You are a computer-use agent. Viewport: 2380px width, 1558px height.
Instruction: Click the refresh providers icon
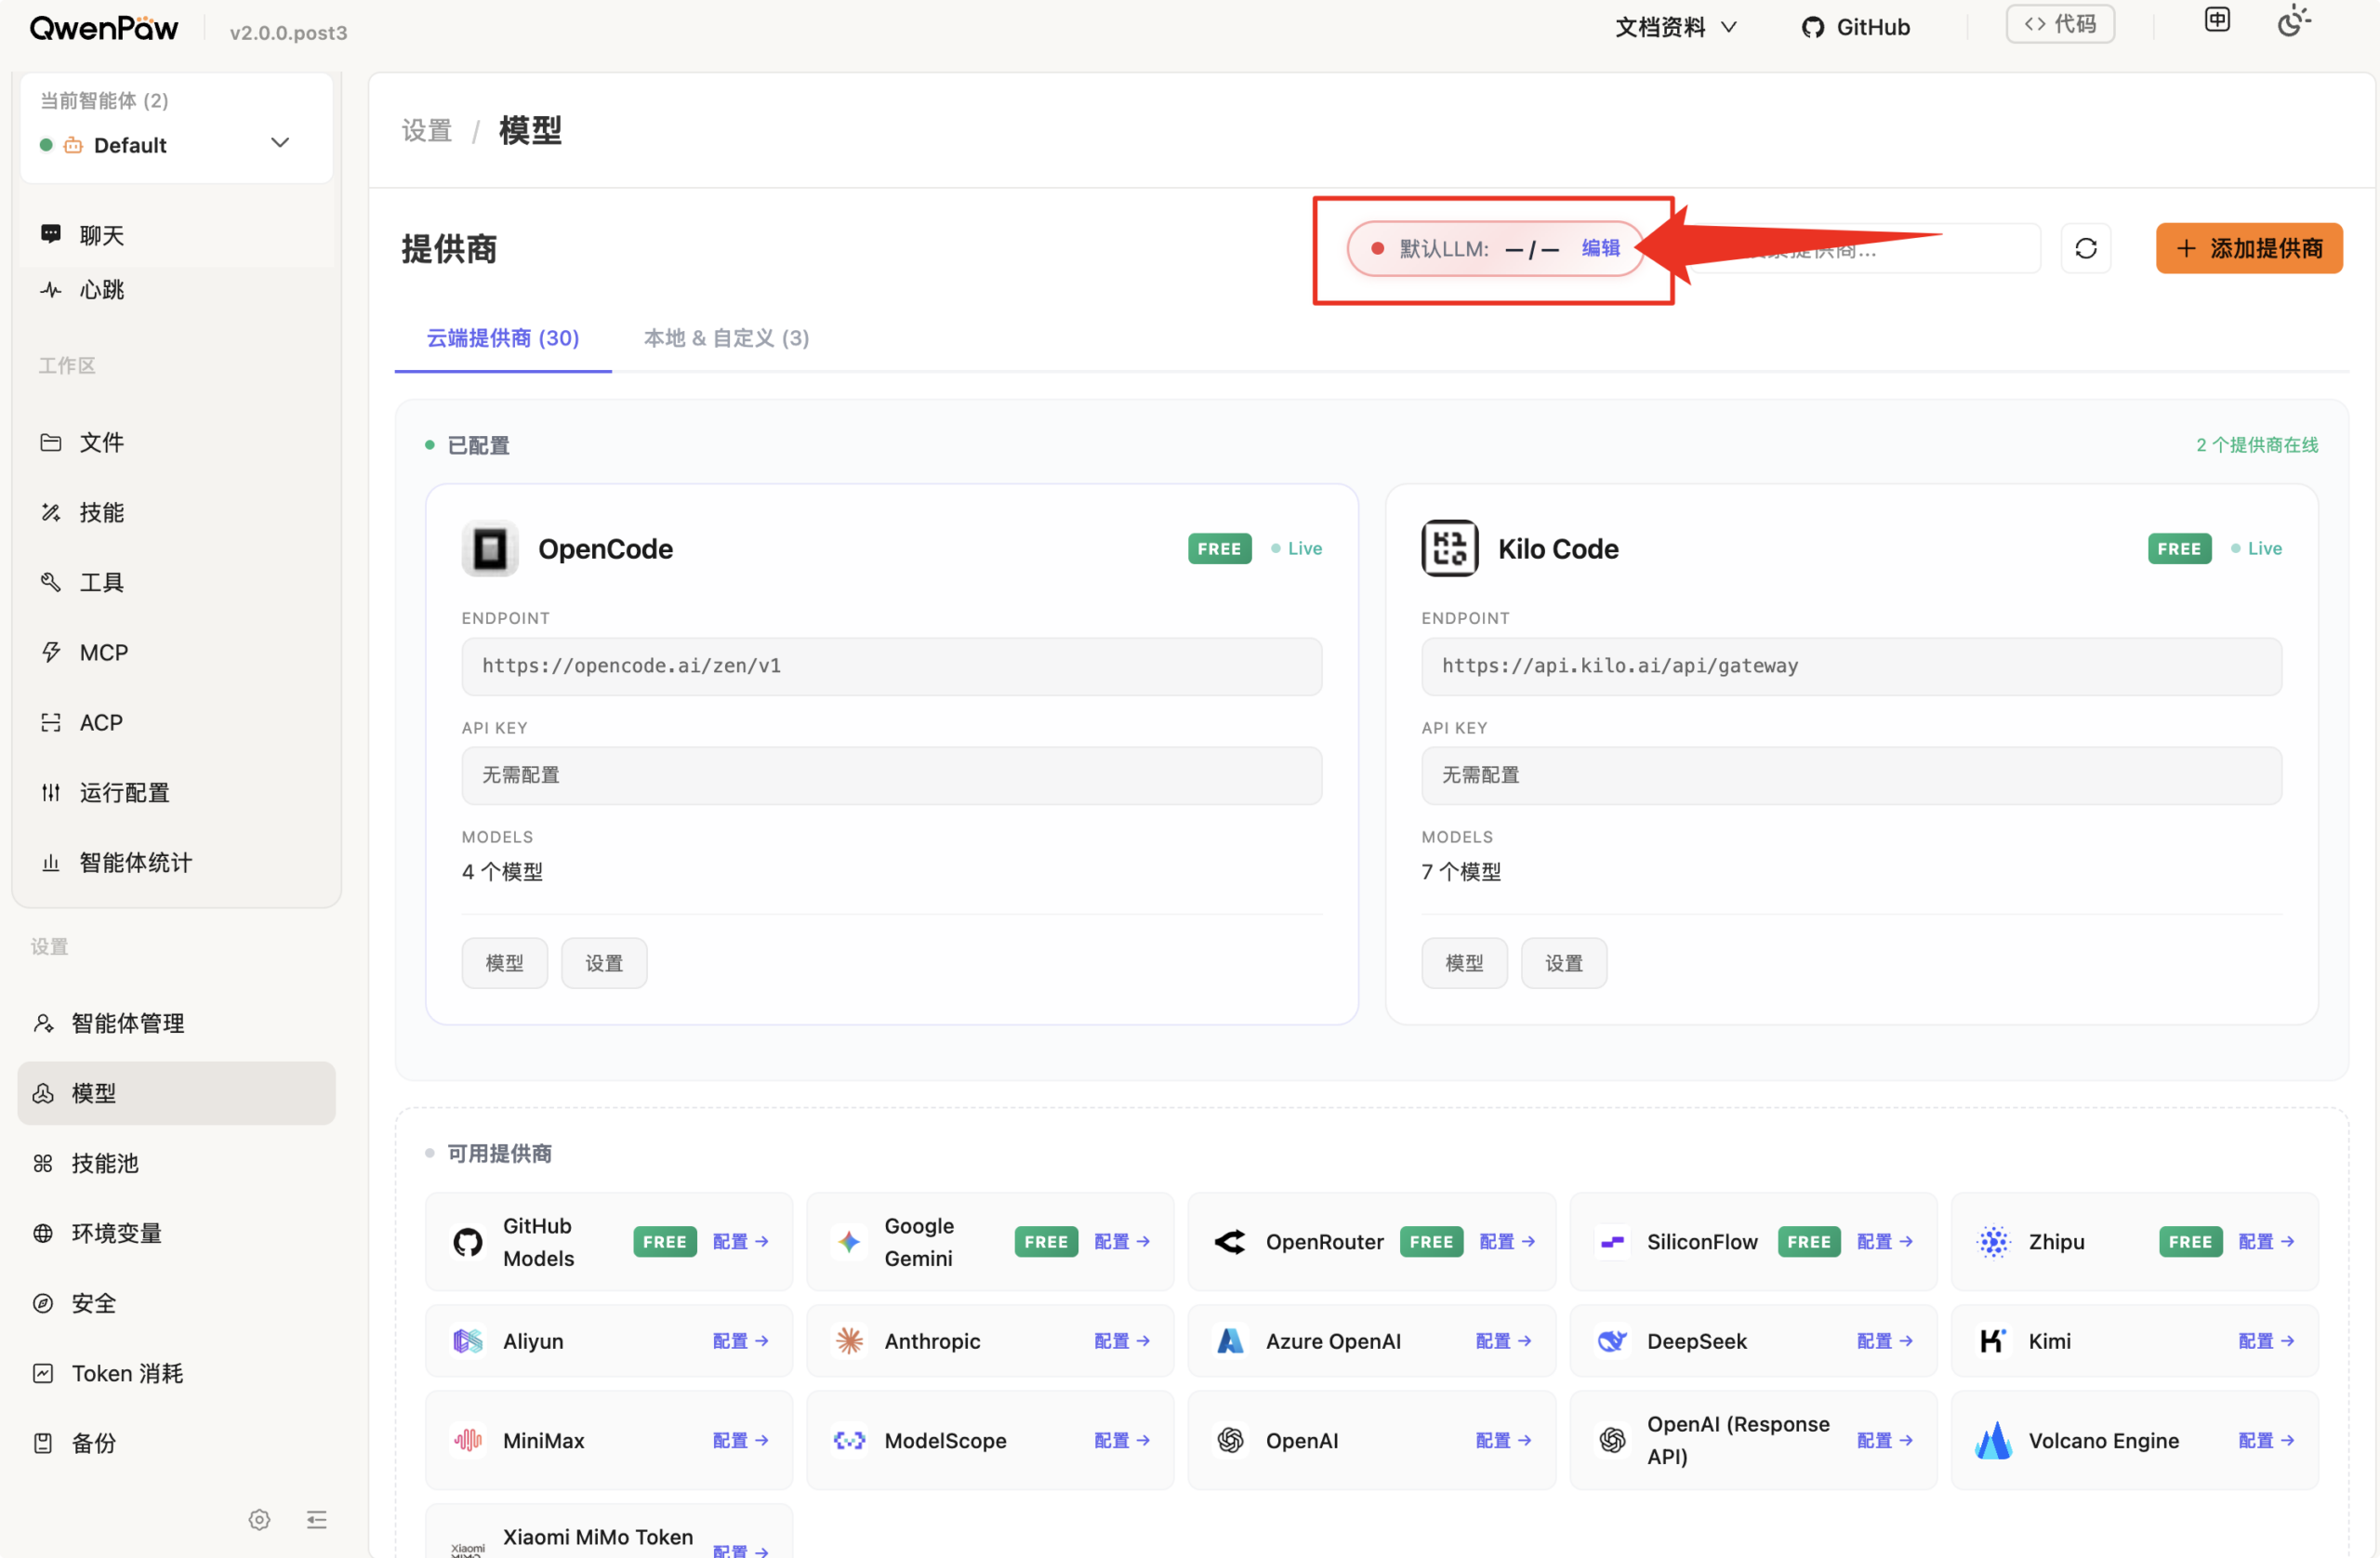(x=2085, y=248)
